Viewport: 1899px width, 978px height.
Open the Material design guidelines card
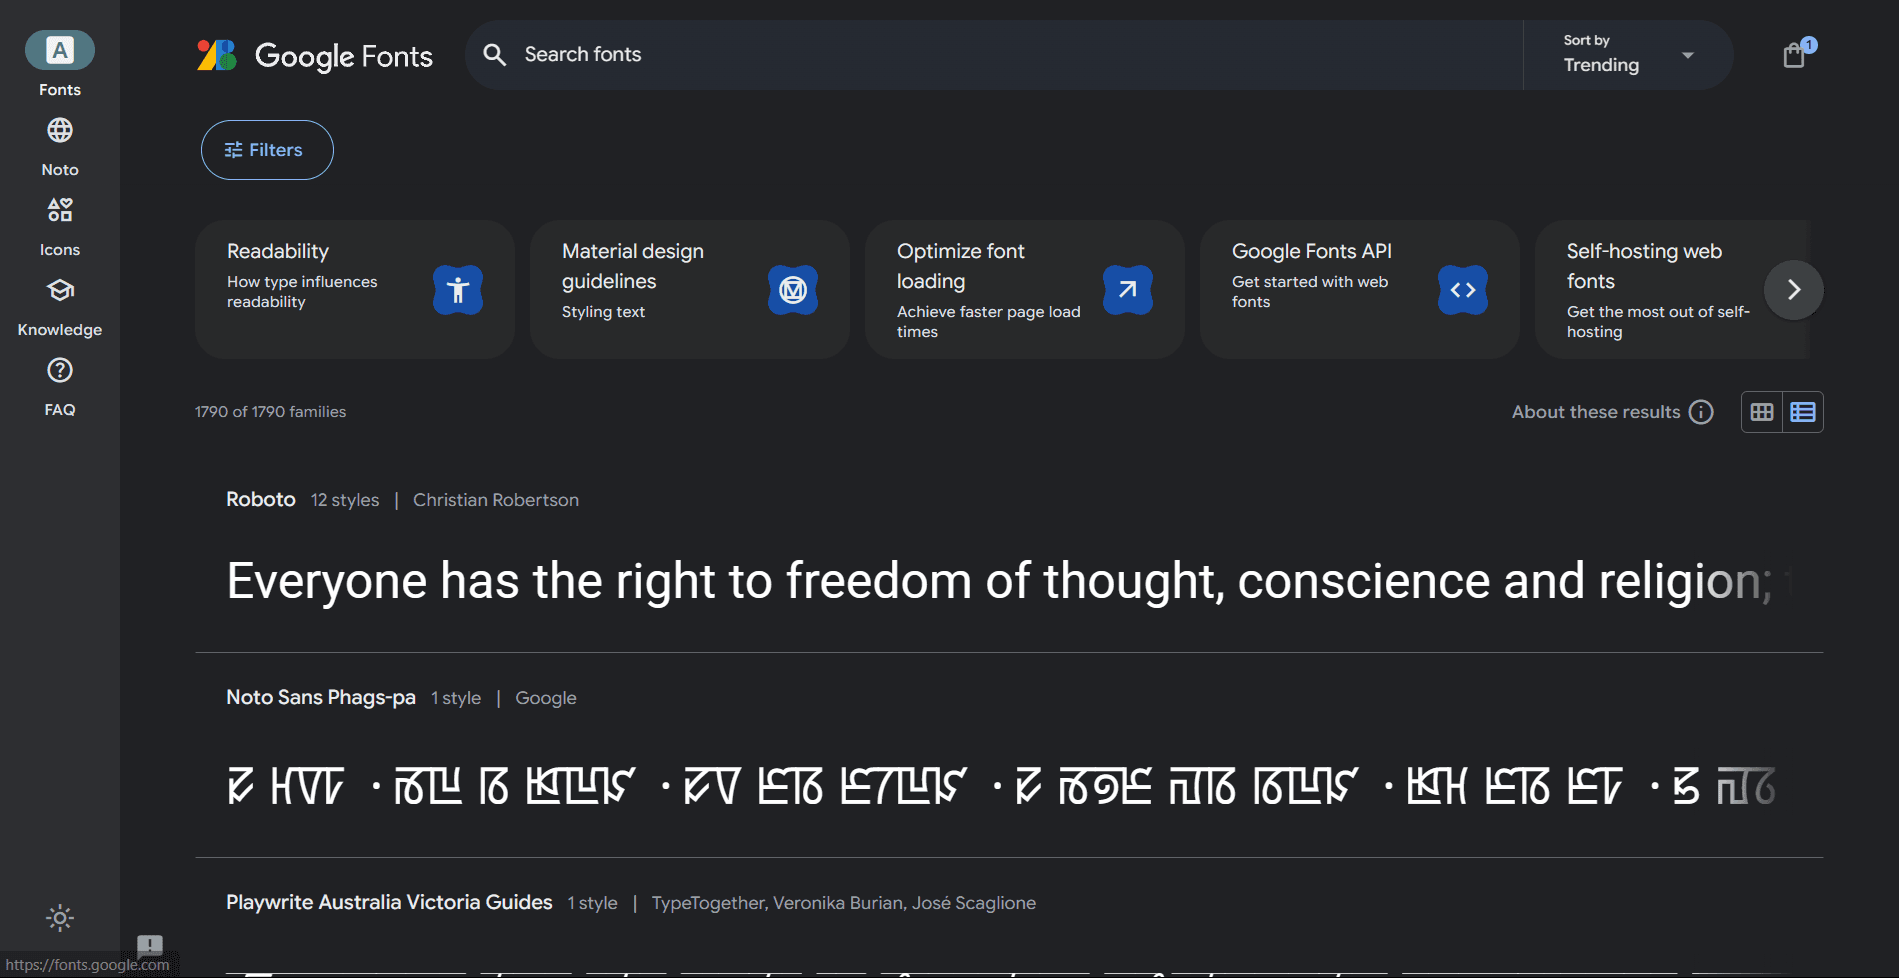pyautogui.click(x=689, y=289)
